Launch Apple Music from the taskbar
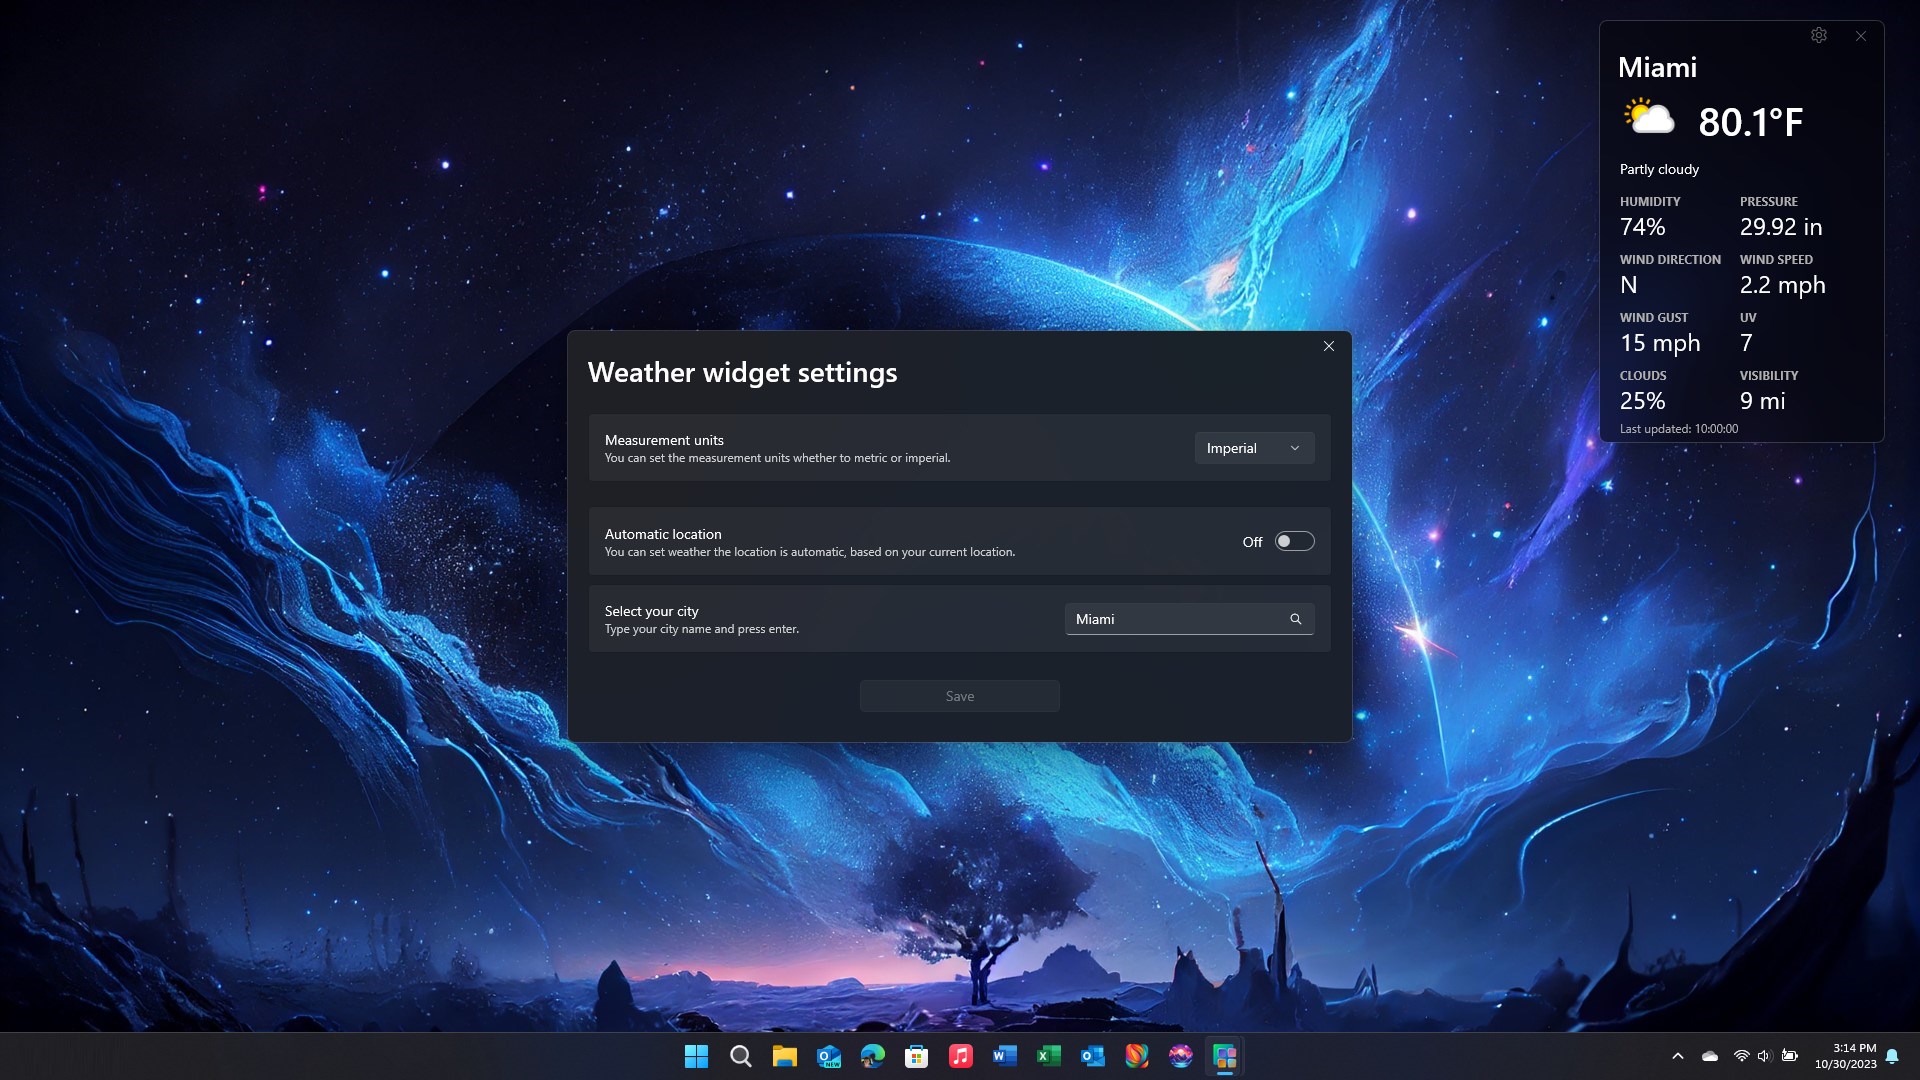Image resolution: width=1920 pixels, height=1080 pixels. (x=961, y=1056)
